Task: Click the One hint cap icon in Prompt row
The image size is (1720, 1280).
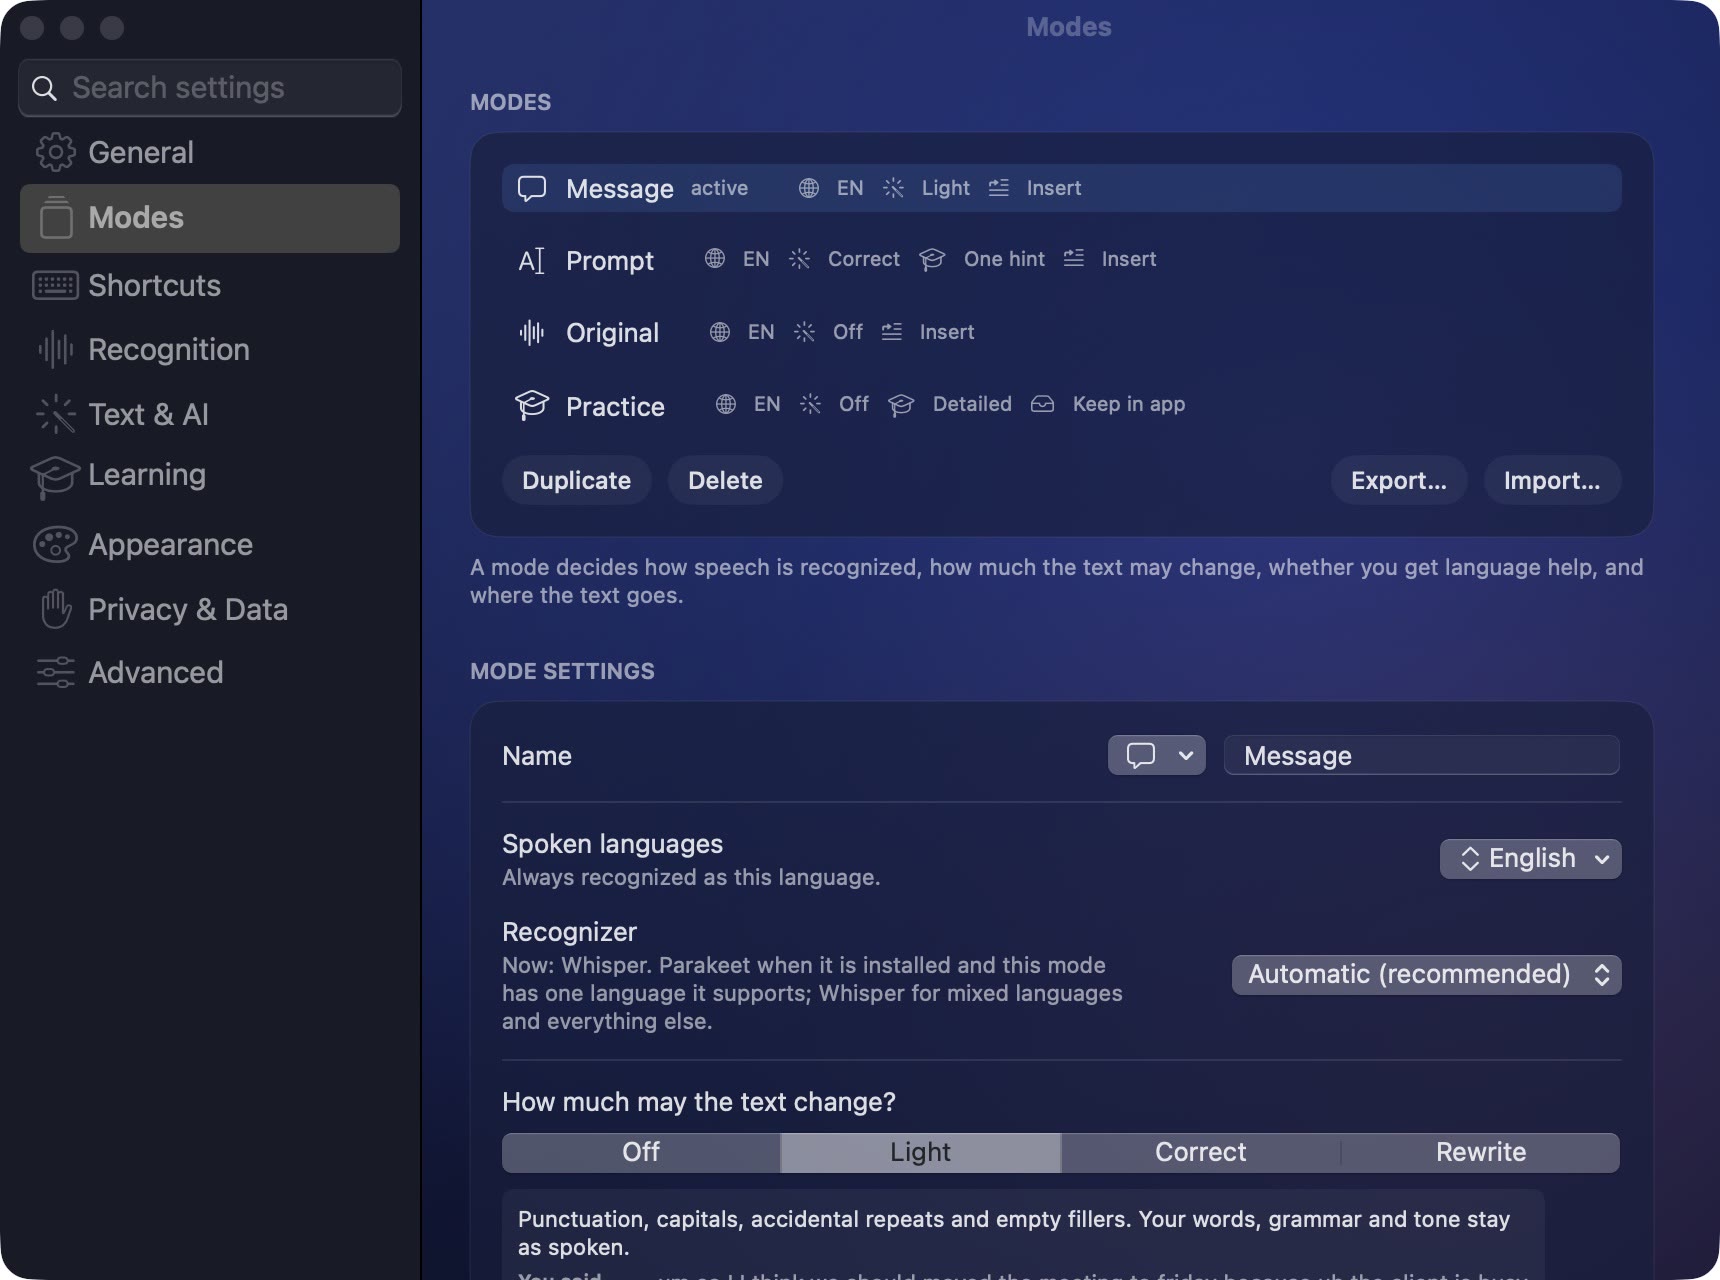Action: 932,259
